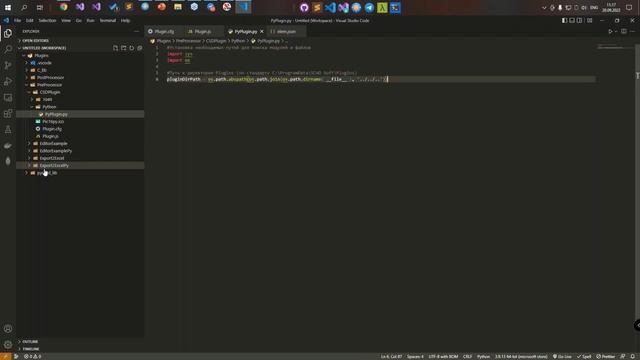Open the Terminal menu
The height and width of the screenshot is (360, 640).
[108, 20]
